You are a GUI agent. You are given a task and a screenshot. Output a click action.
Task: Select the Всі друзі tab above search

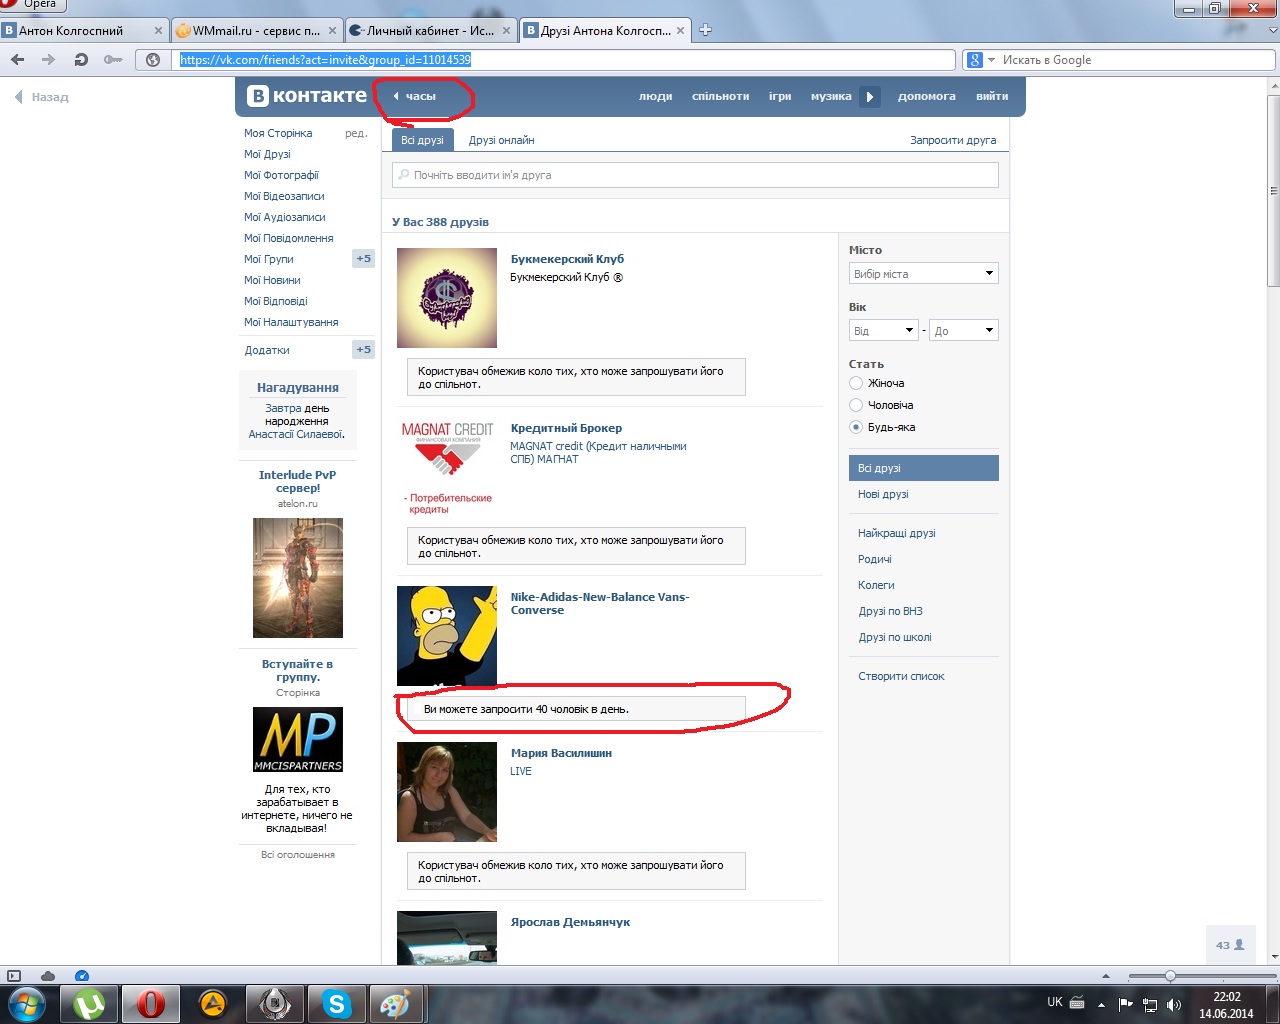coord(422,140)
